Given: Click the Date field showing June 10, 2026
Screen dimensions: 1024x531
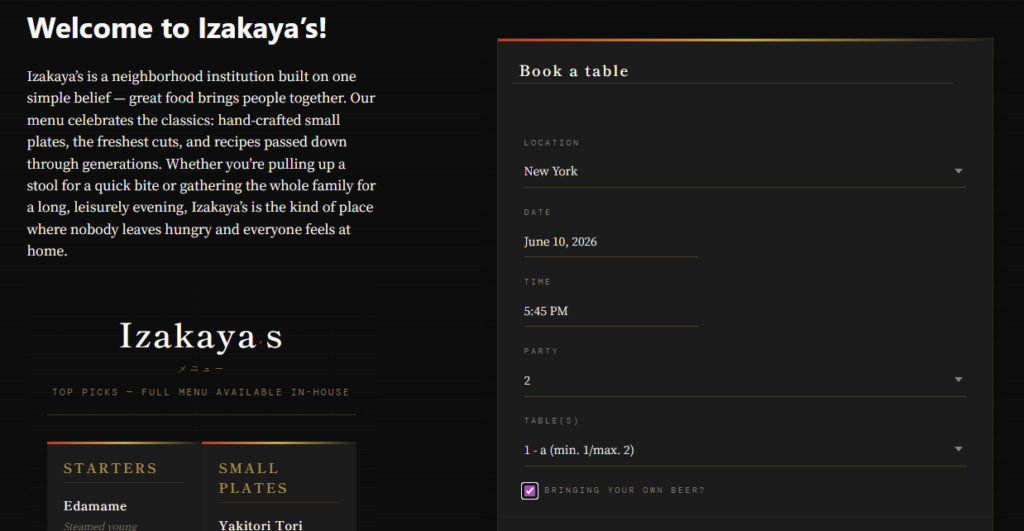Looking at the screenshot, I should coord(611,242).
